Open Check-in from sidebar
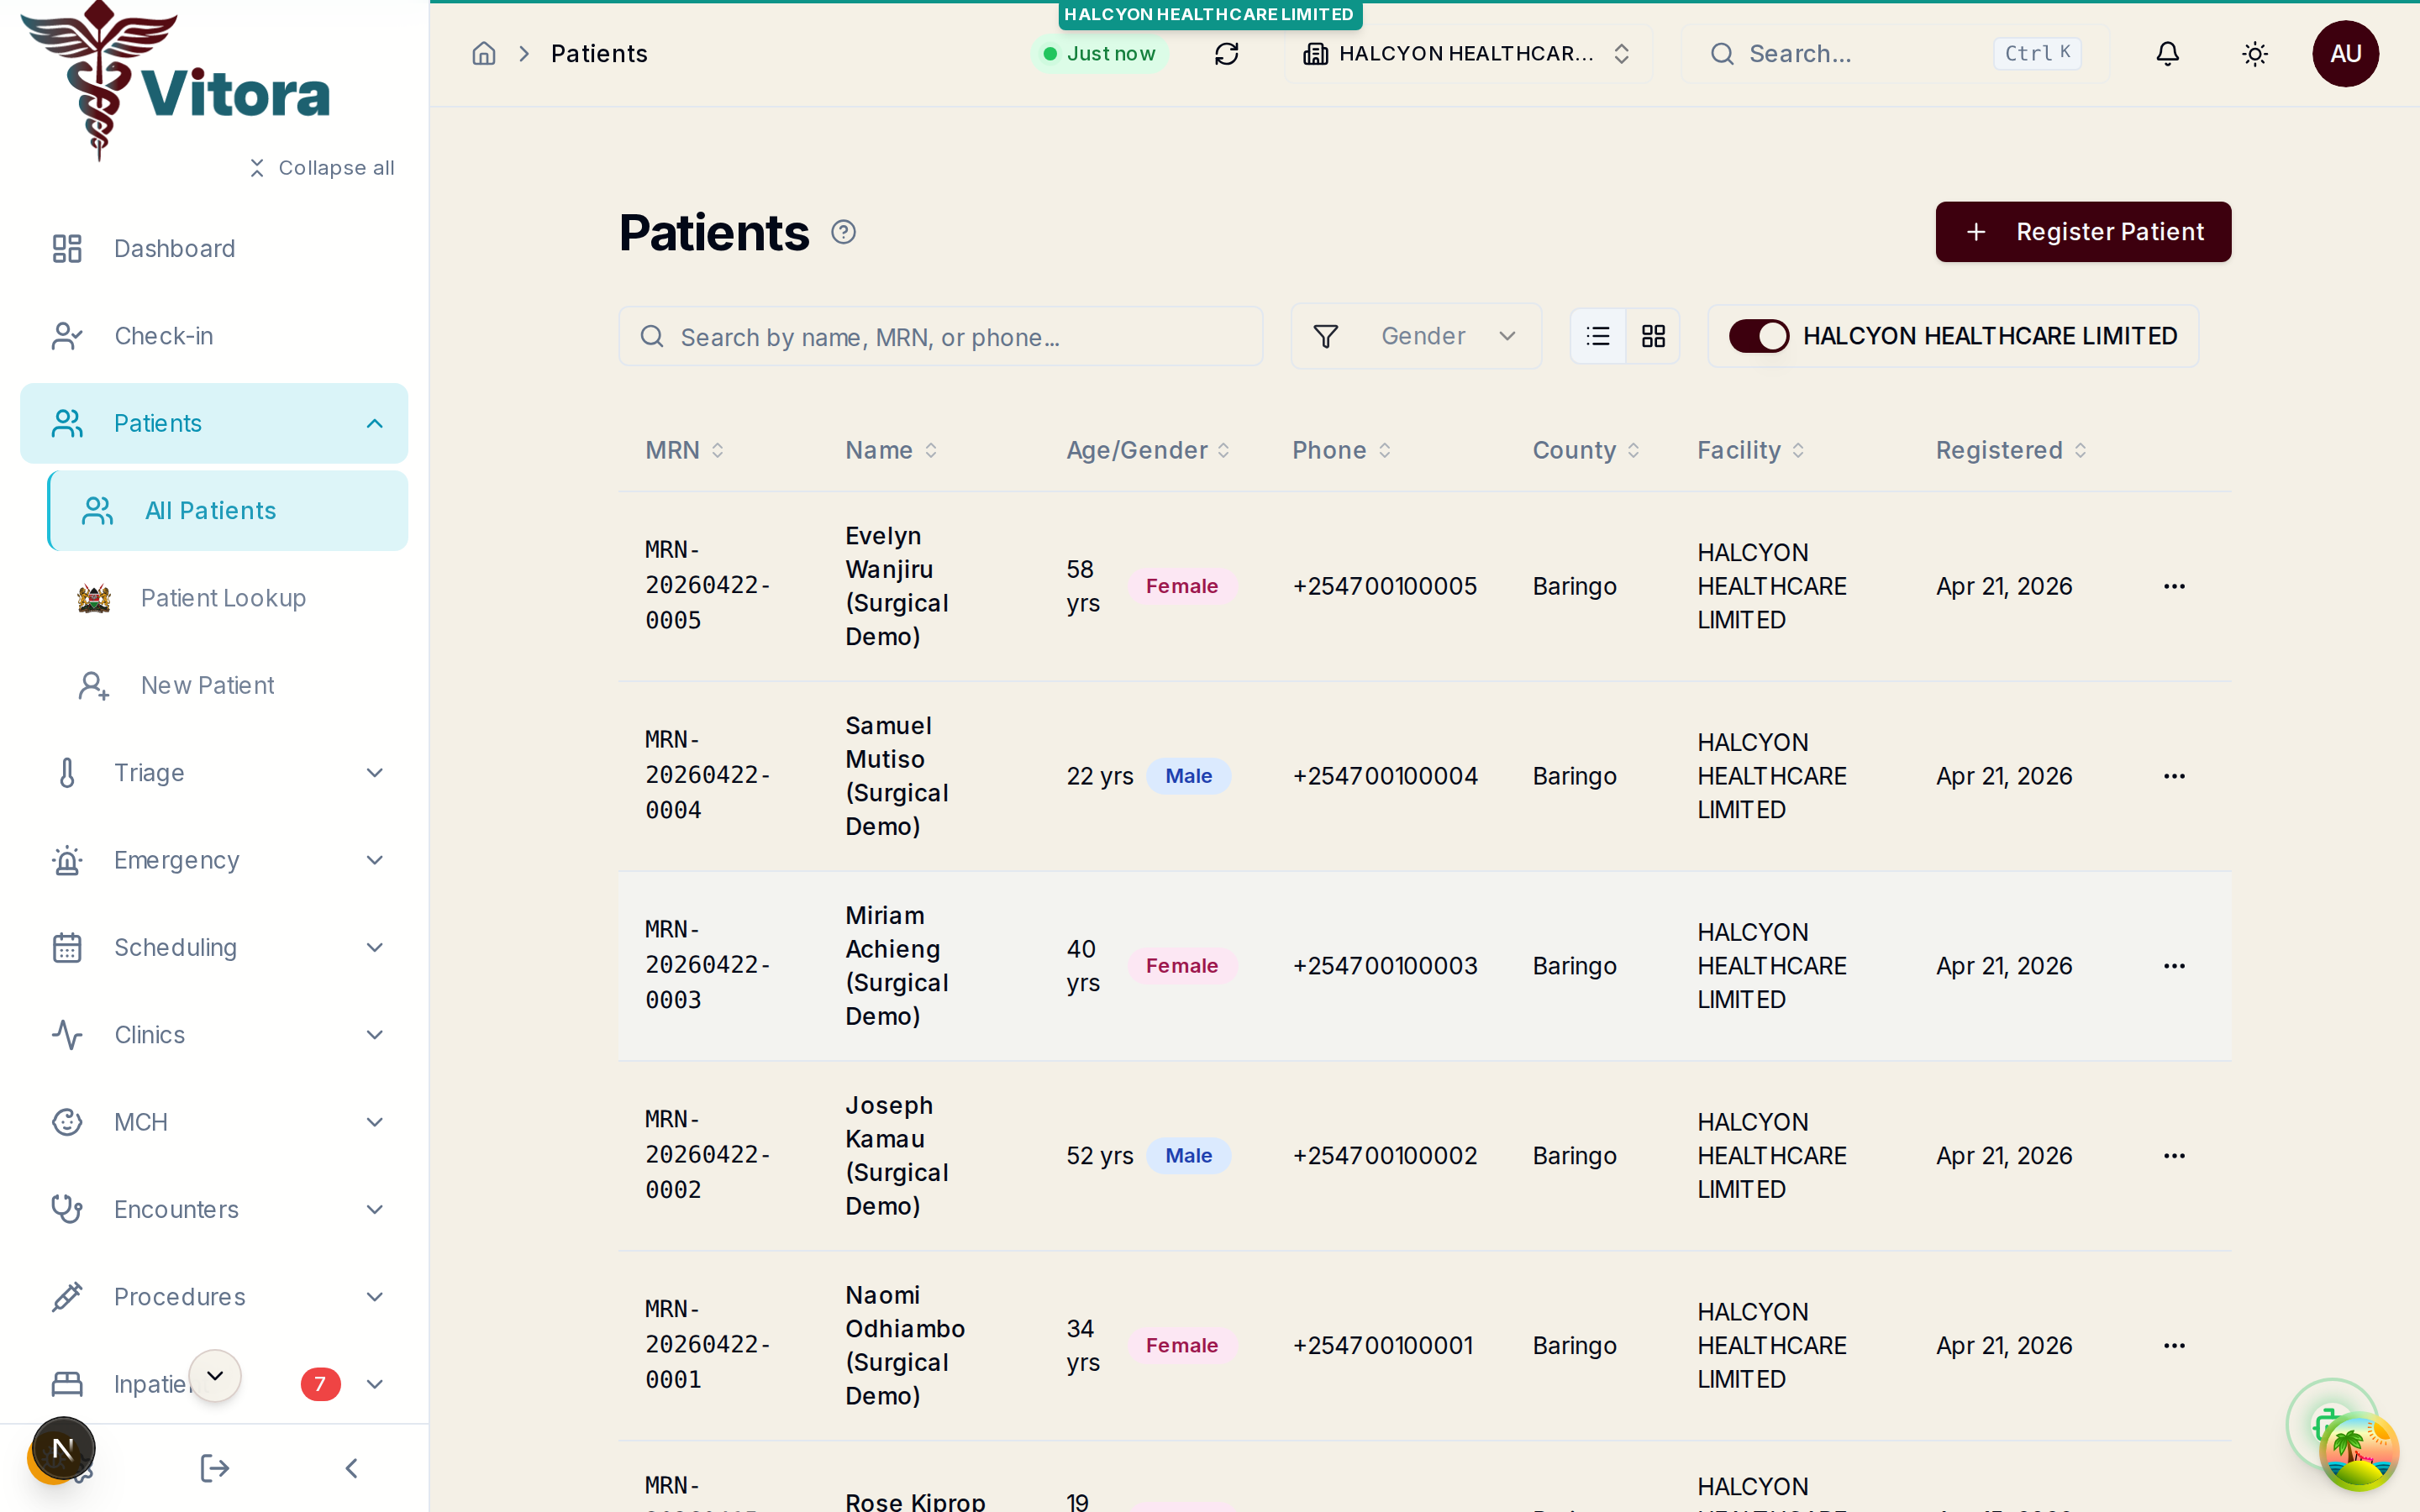 click(214, 336)
